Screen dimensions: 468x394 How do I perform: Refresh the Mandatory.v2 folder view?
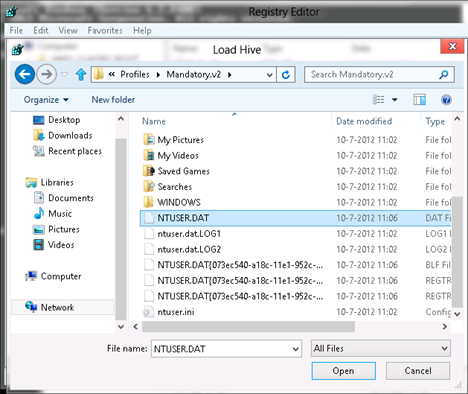(x=286, y=75)
